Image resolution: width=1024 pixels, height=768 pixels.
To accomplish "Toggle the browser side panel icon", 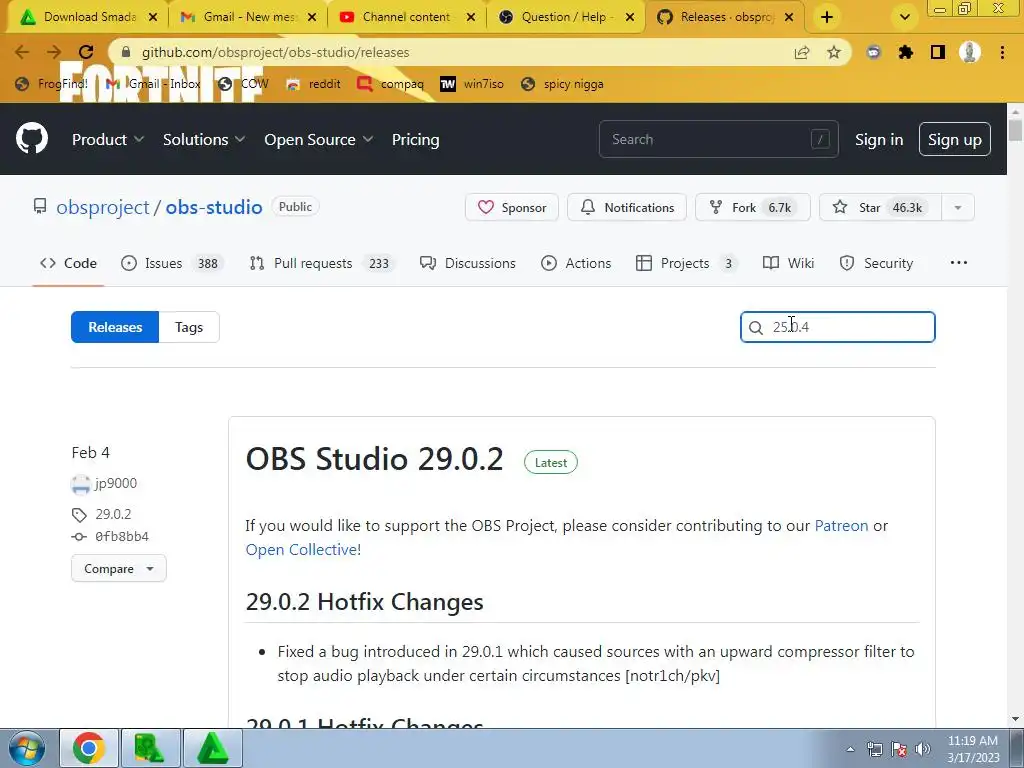I will (938, 52).
